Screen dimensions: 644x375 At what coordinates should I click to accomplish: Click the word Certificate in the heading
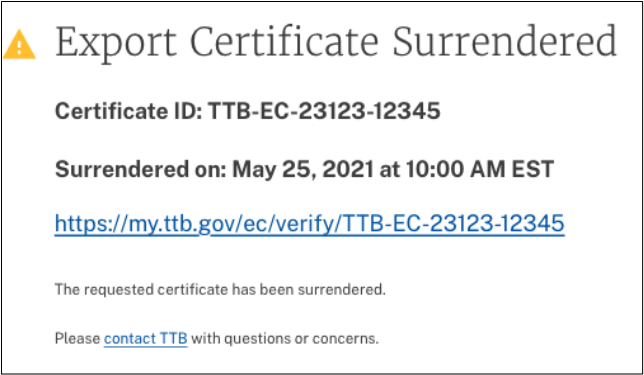pyautogui.click(x=285, y=41)
